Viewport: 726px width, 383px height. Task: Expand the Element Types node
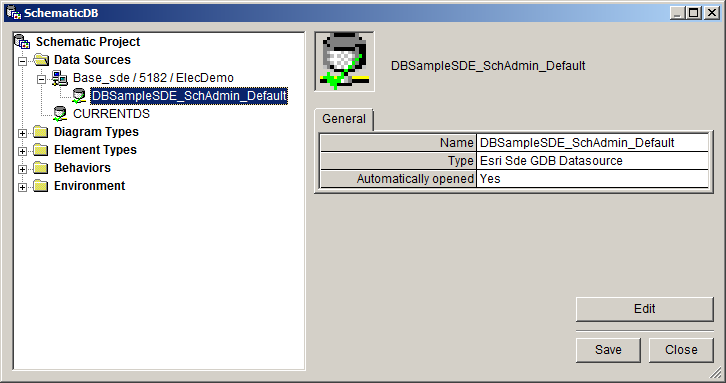(22, 151)
